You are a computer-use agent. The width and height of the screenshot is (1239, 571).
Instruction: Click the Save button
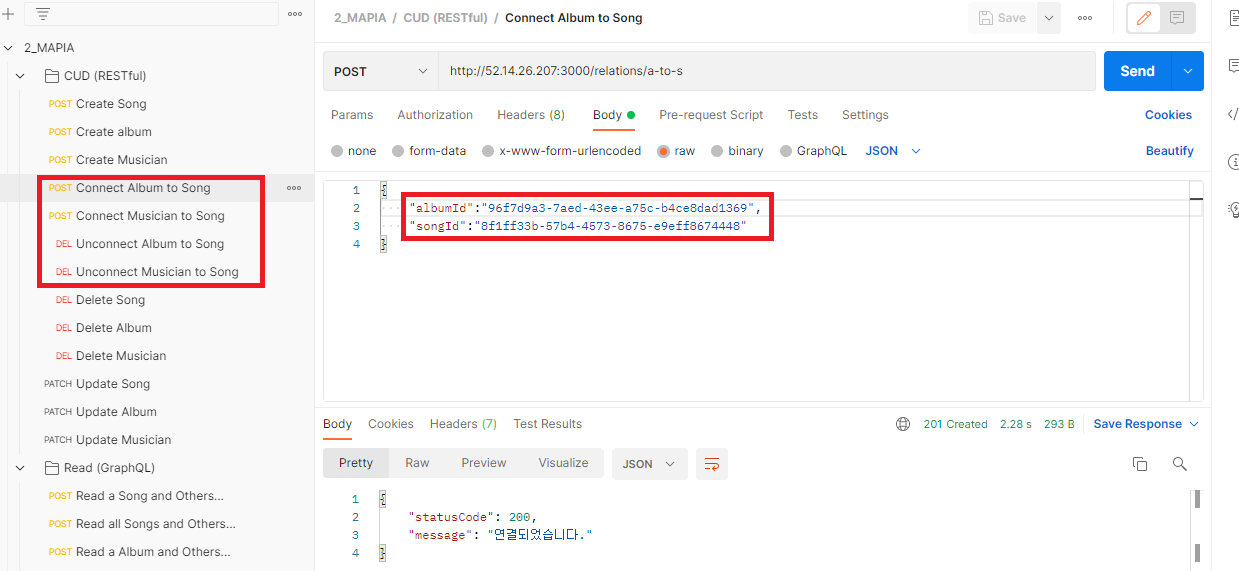click(x=1002, y=18)
